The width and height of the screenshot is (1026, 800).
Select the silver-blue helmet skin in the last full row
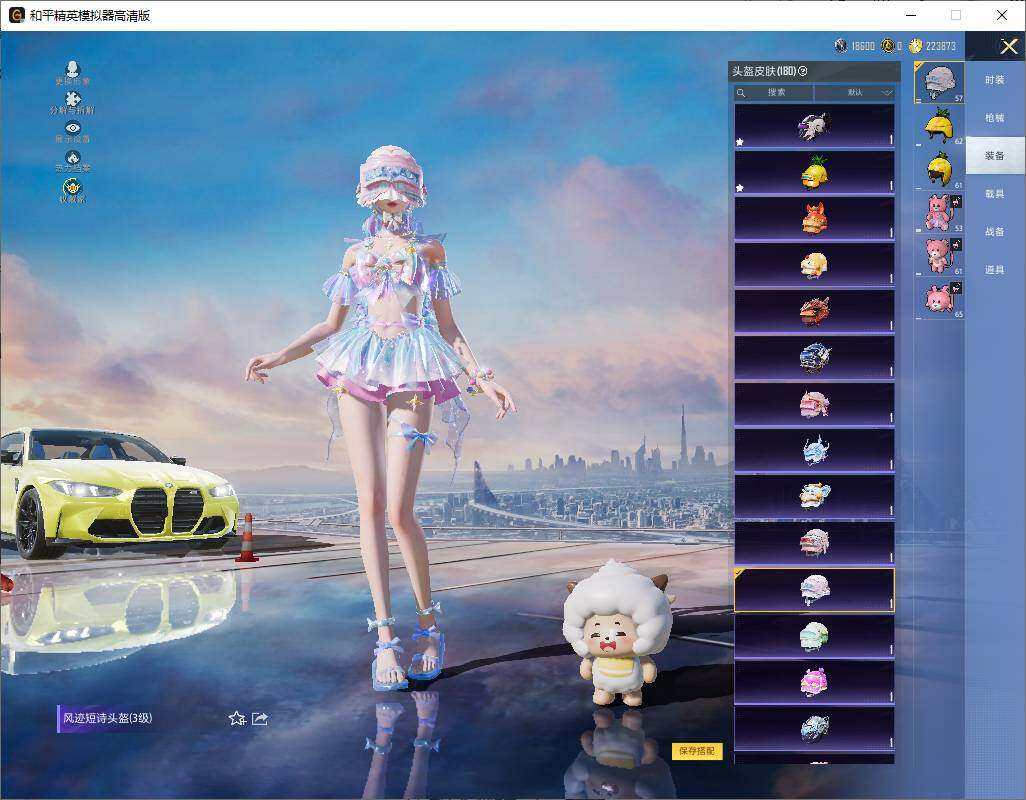(x=814, y=729)
